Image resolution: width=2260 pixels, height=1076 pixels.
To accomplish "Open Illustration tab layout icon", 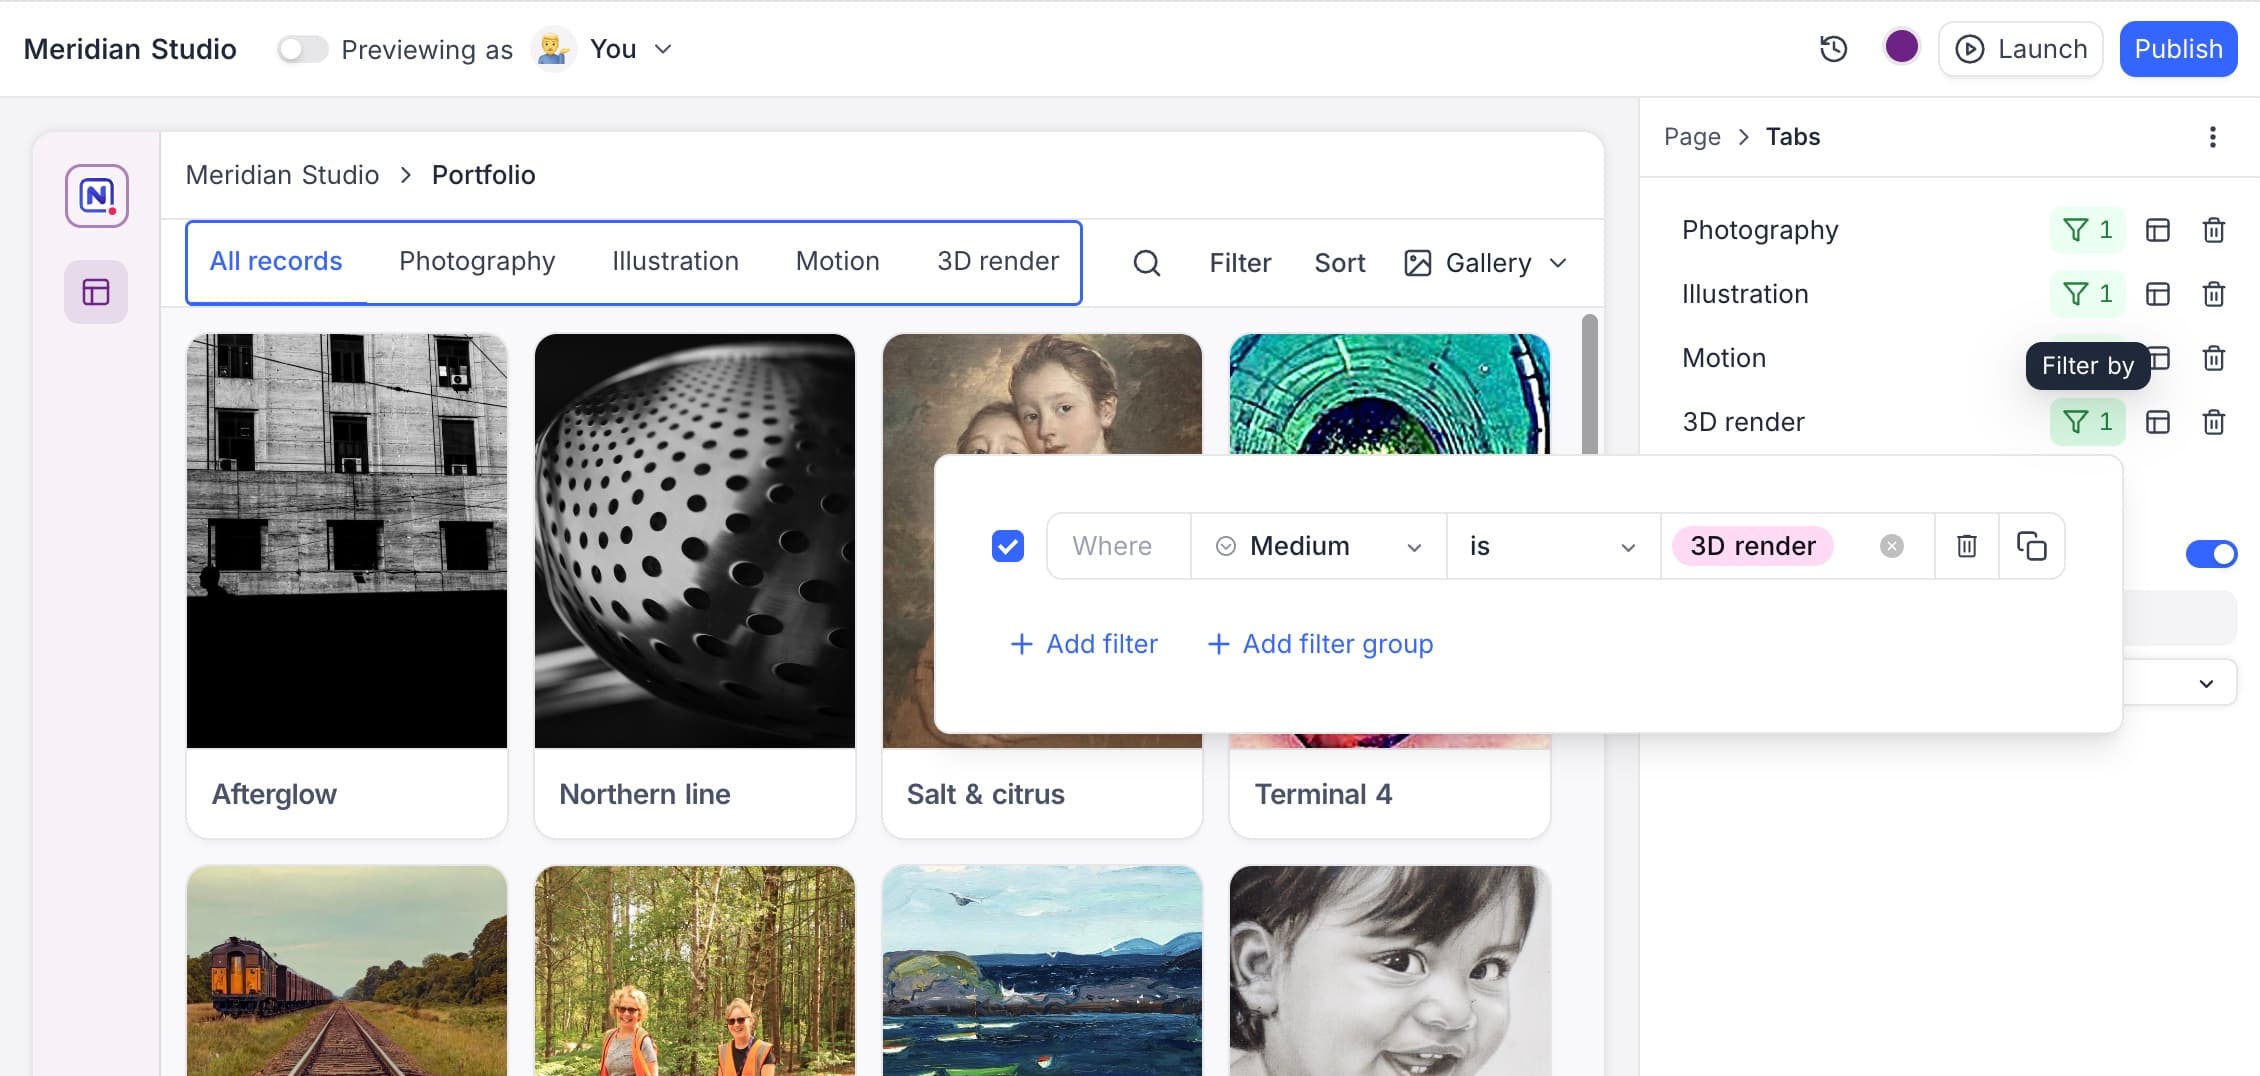I will coord(2158,294).
